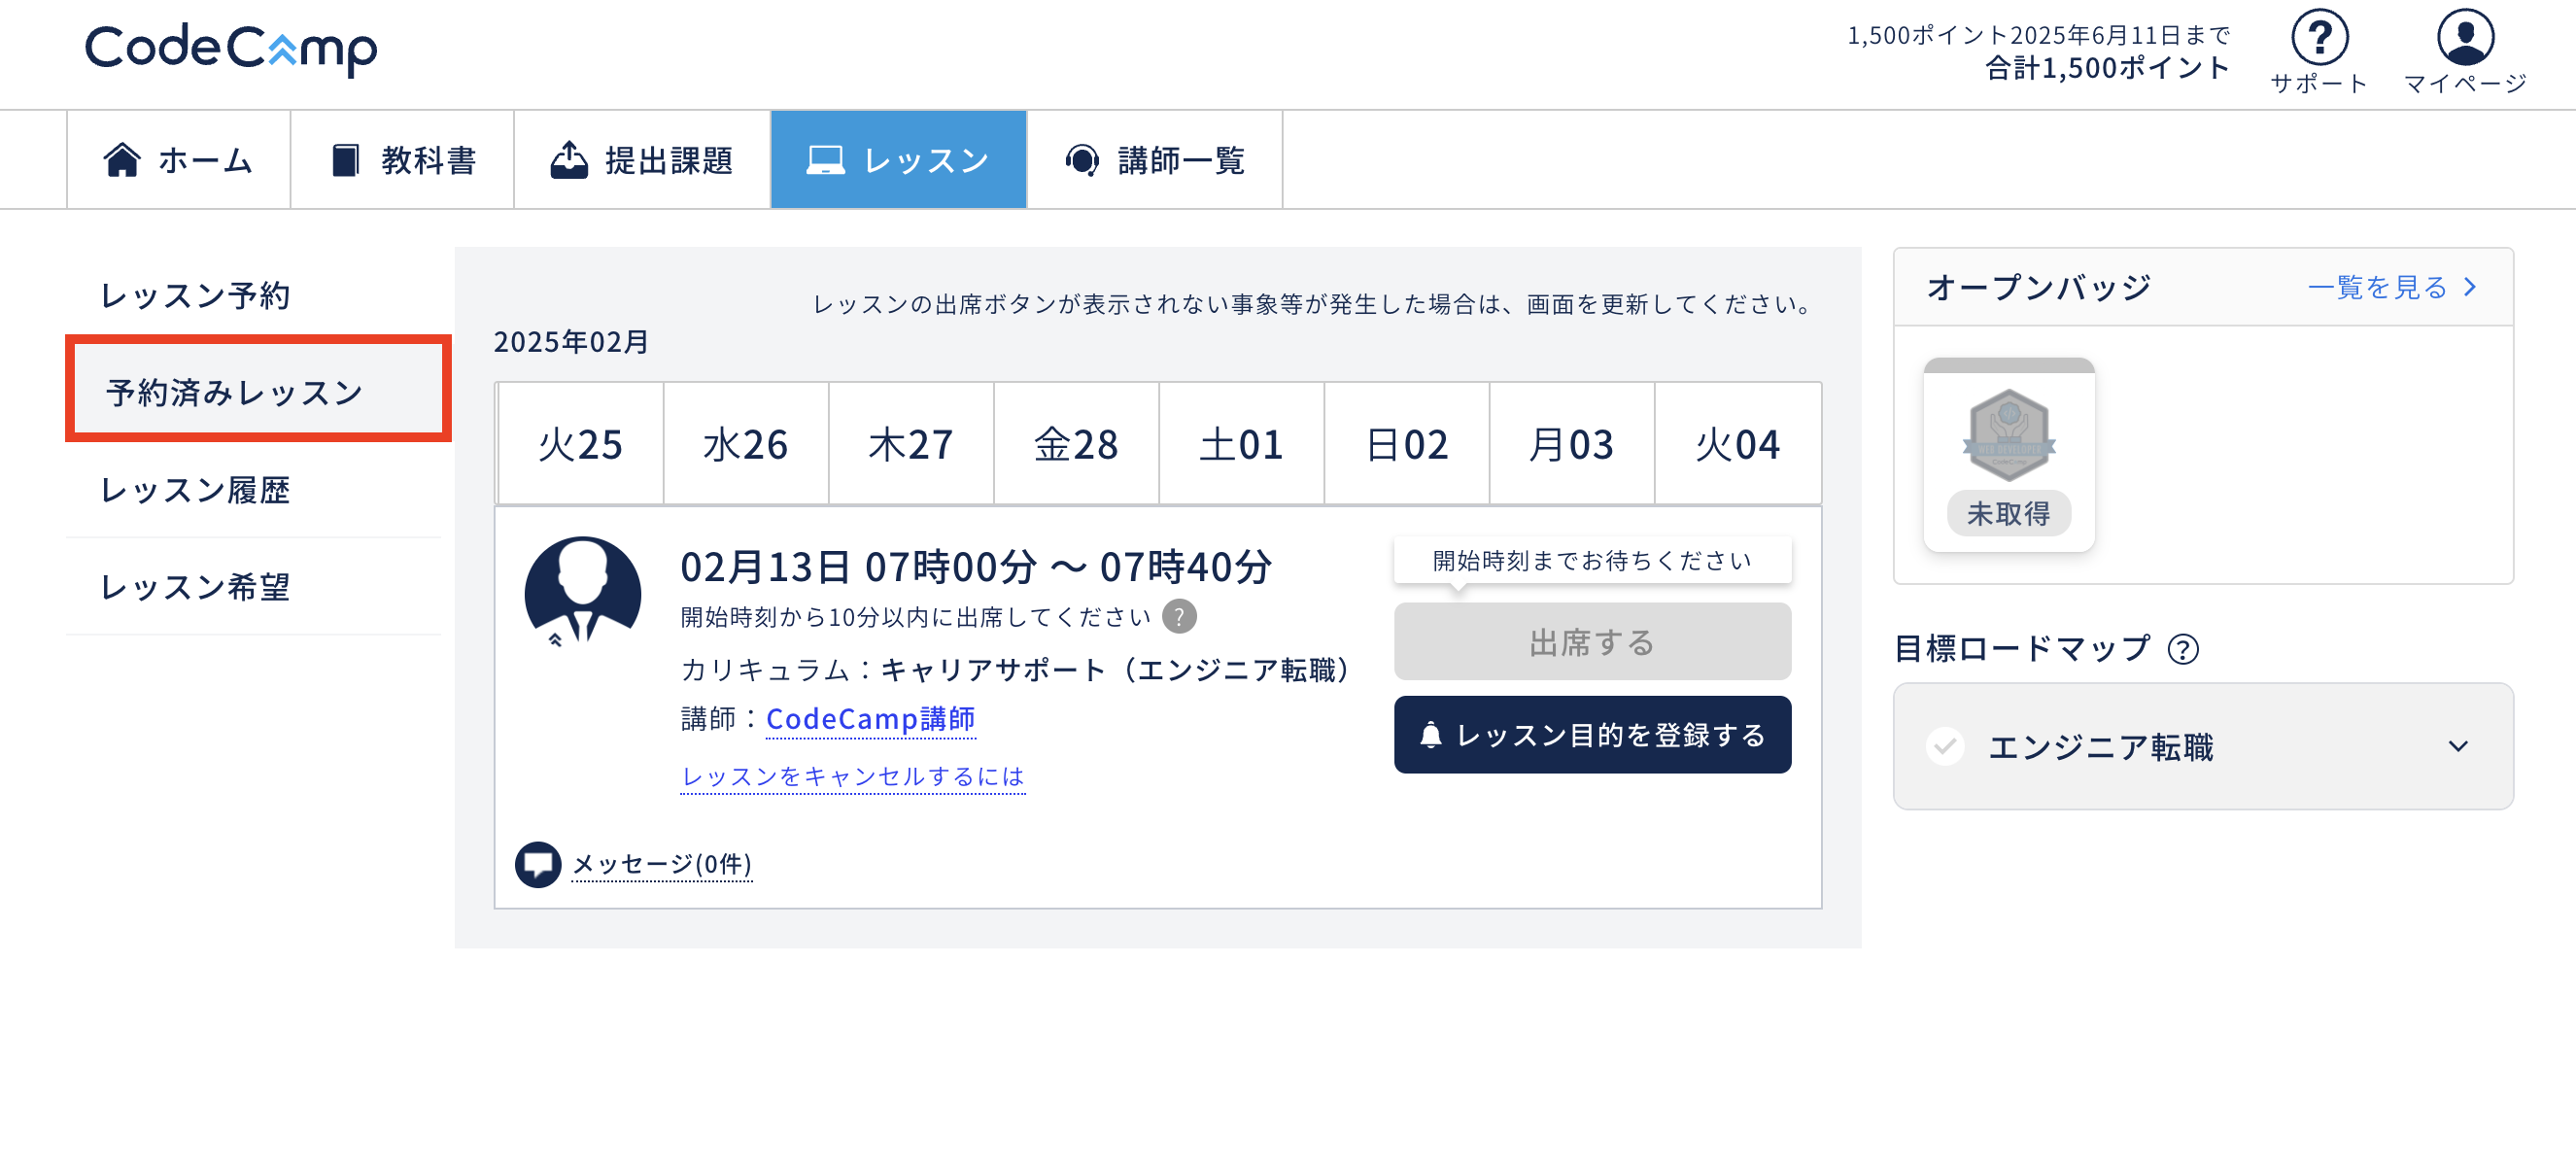2576x1170 pixels.
Task: Select date 金28 in calendar strip
Action: [1076, 444]
